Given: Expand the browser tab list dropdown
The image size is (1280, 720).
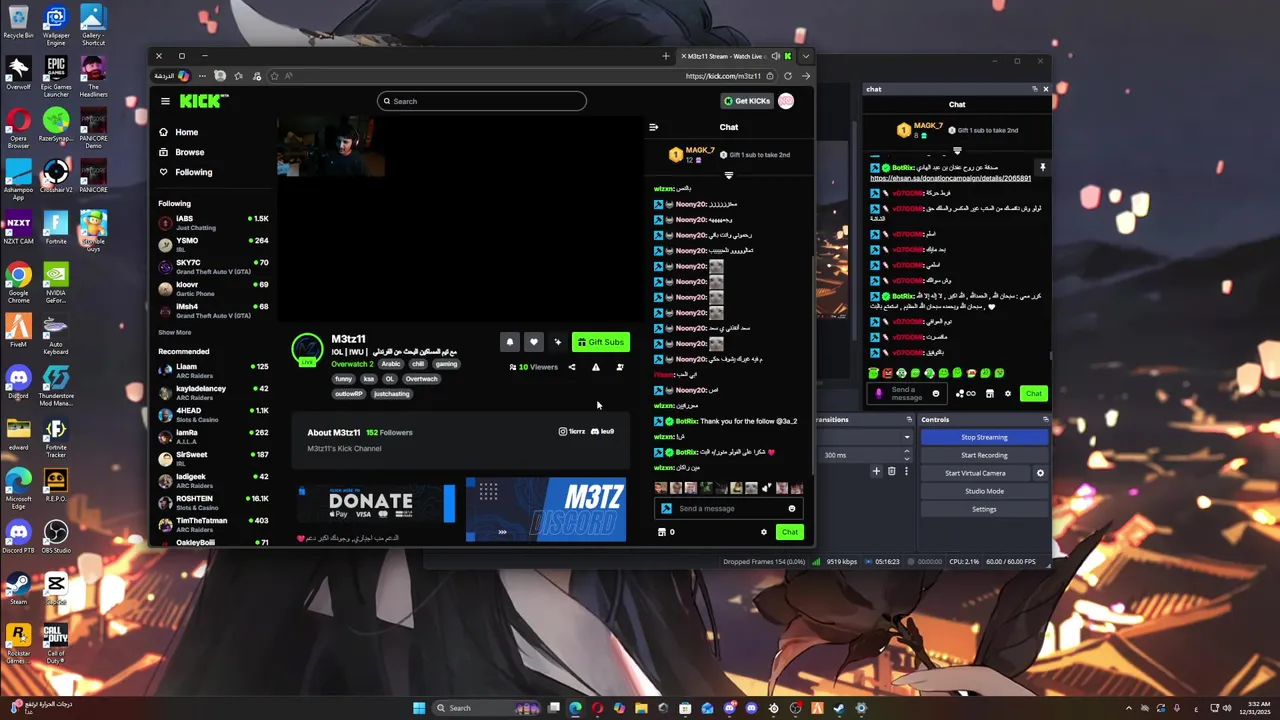Looking at the screenshot, I should (806, 56).
